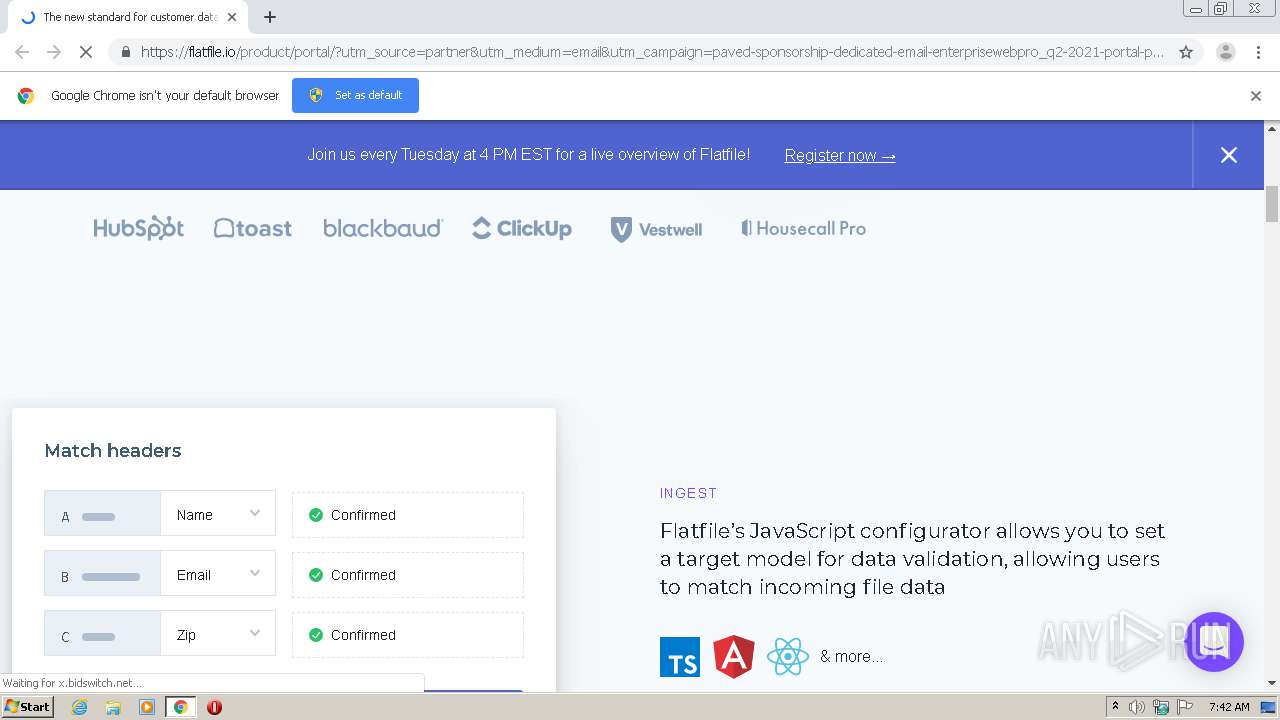Click the browser forward arrow
This screenshot has width=1280, height=720.
pyautogui.click(x=54, y=52)
